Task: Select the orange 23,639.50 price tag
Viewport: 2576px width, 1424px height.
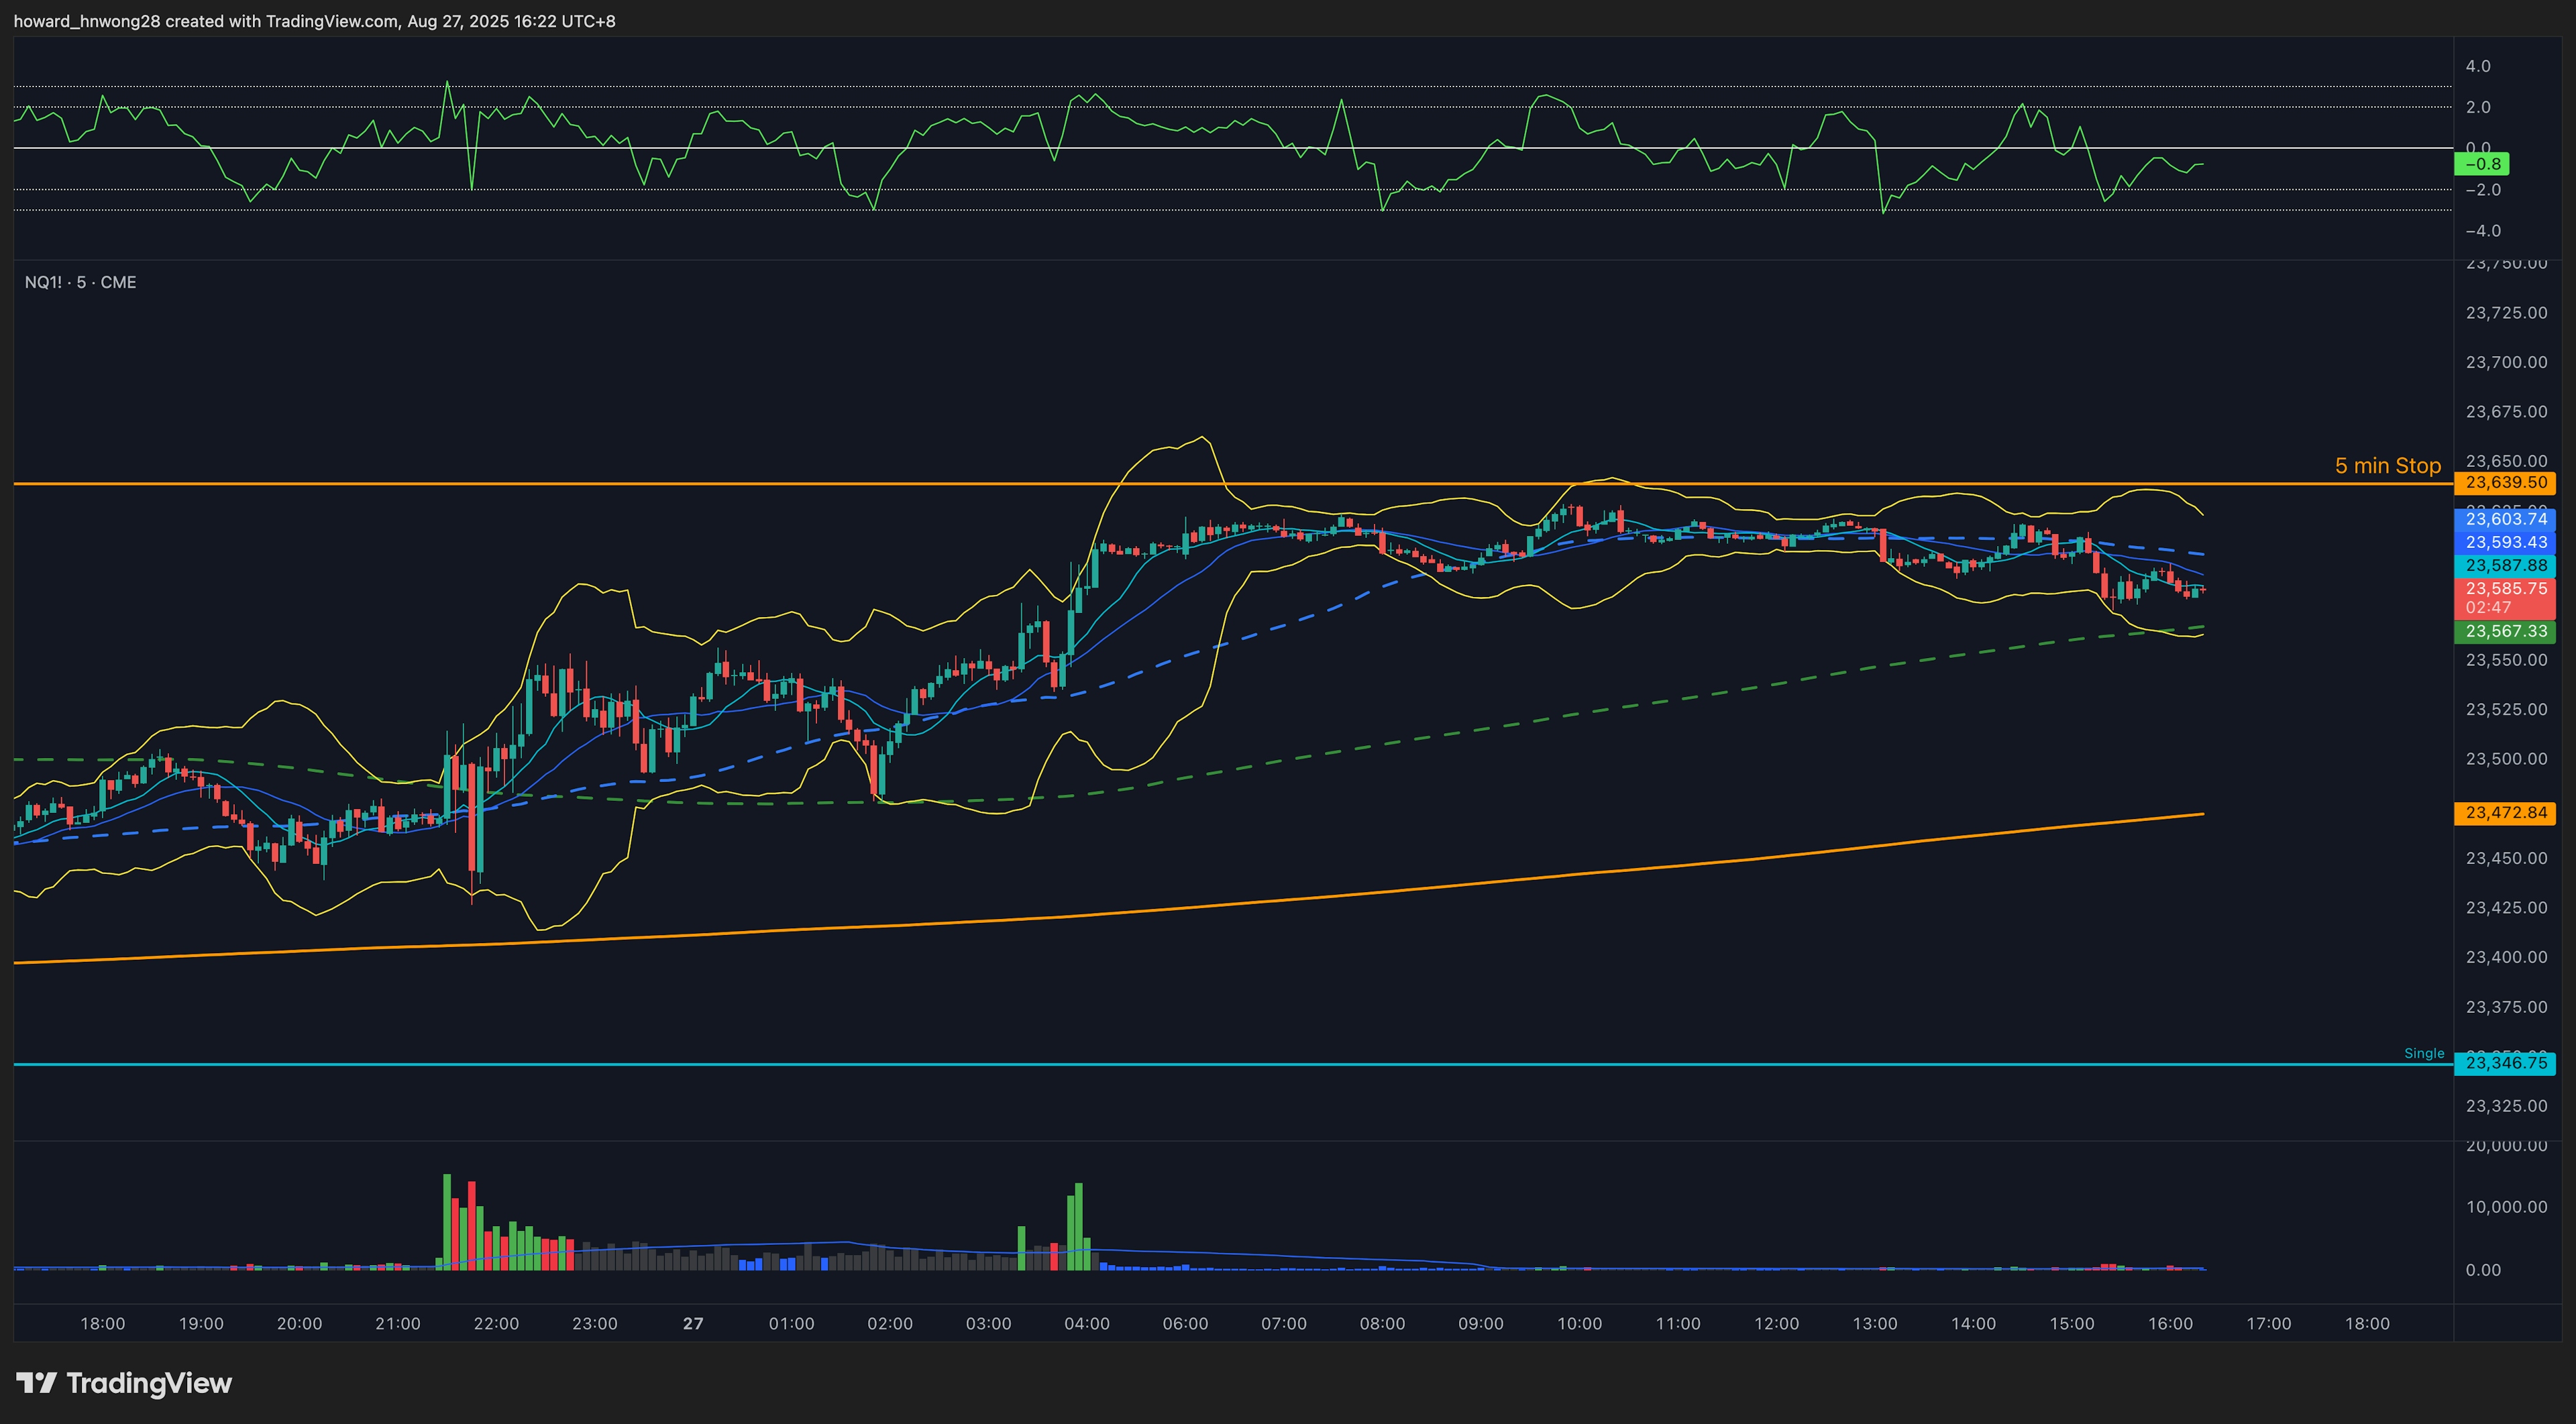Action: point(2506,483)
